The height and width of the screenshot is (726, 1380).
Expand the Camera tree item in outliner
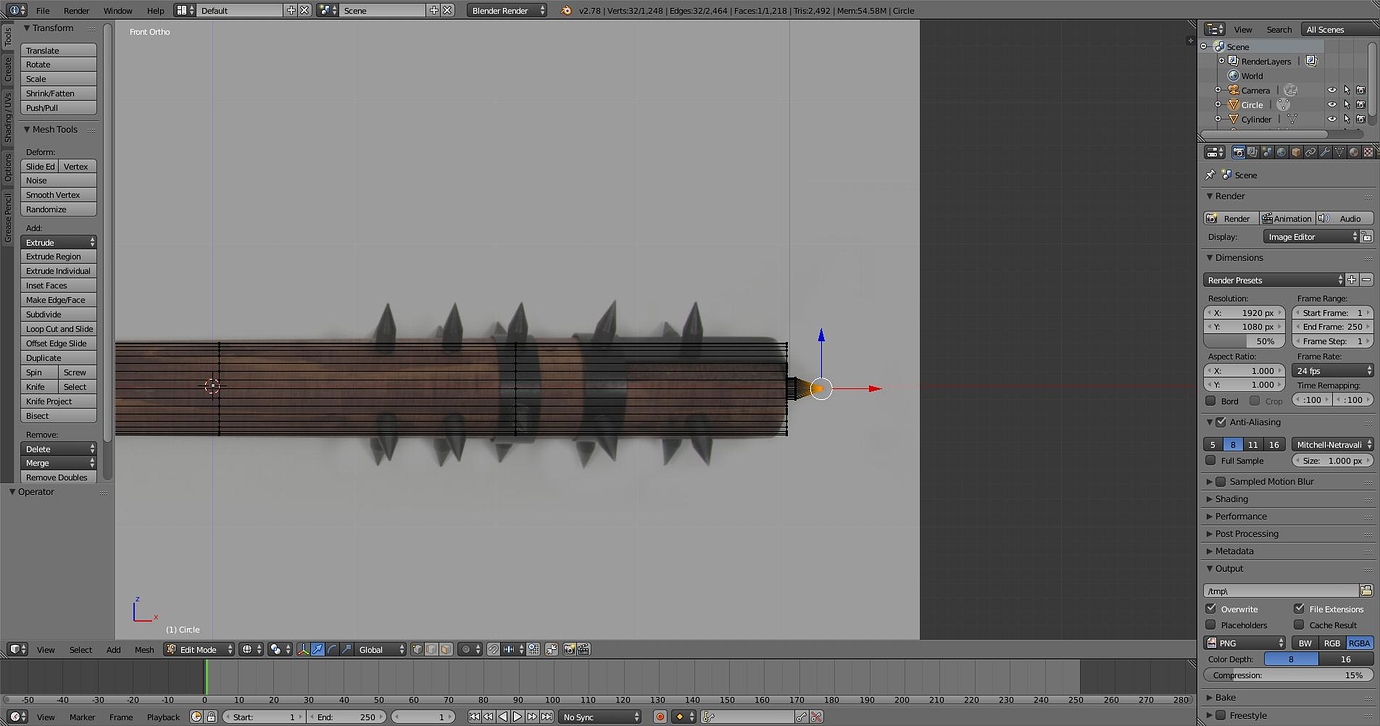coord(1218,90)
